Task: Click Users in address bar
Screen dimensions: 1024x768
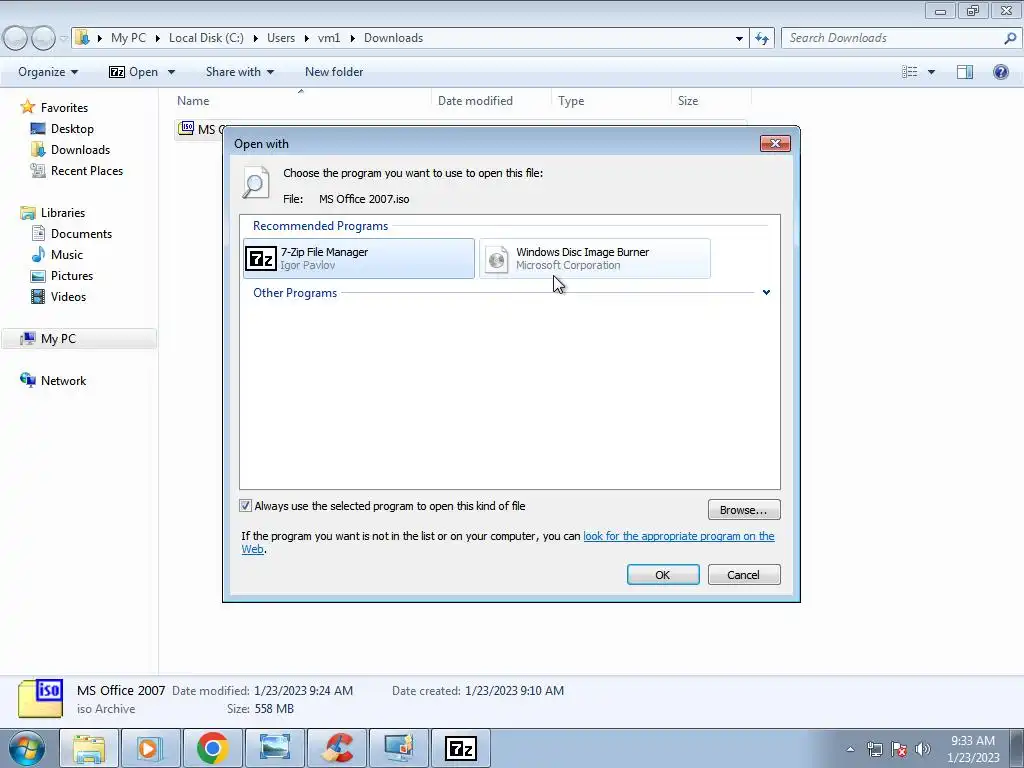Action: [281, 38]
